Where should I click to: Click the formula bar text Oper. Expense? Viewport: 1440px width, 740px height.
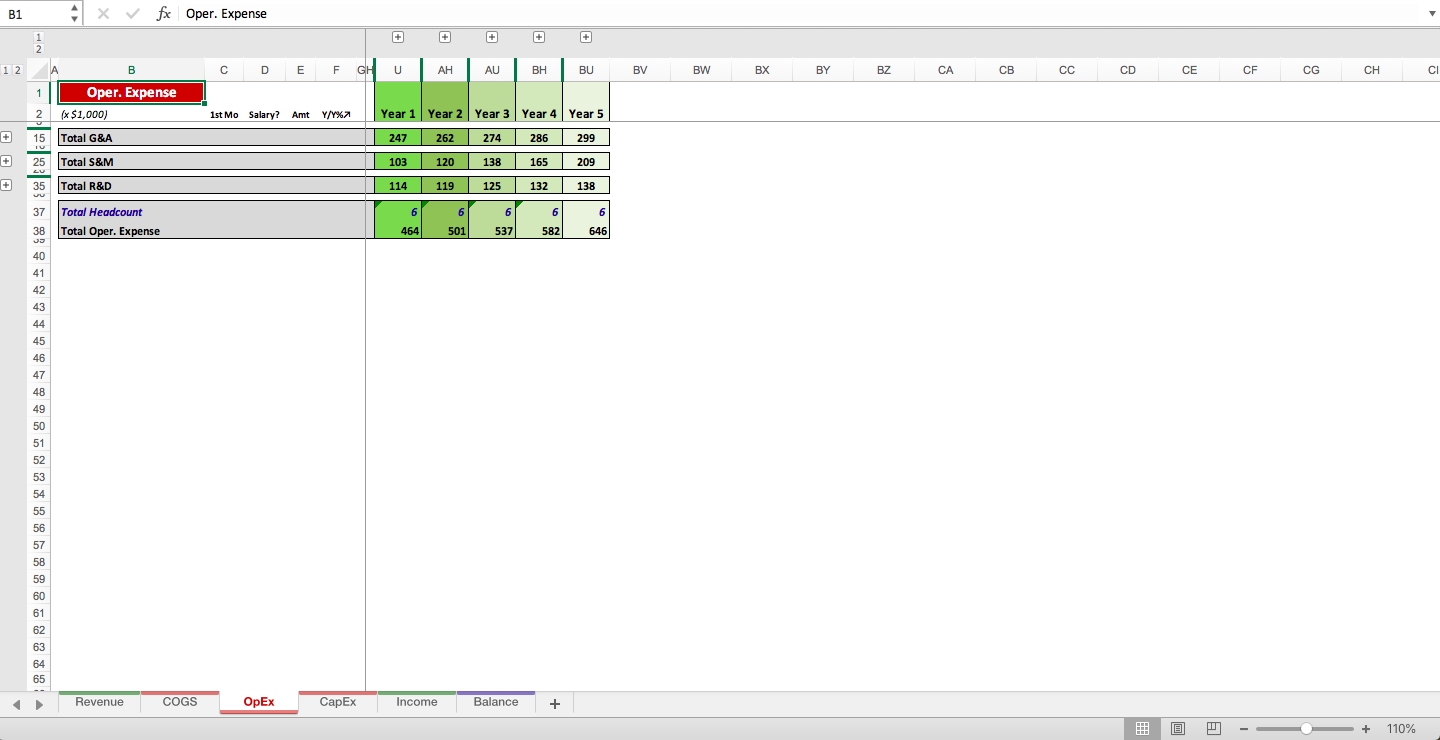(x=226, y=14)
